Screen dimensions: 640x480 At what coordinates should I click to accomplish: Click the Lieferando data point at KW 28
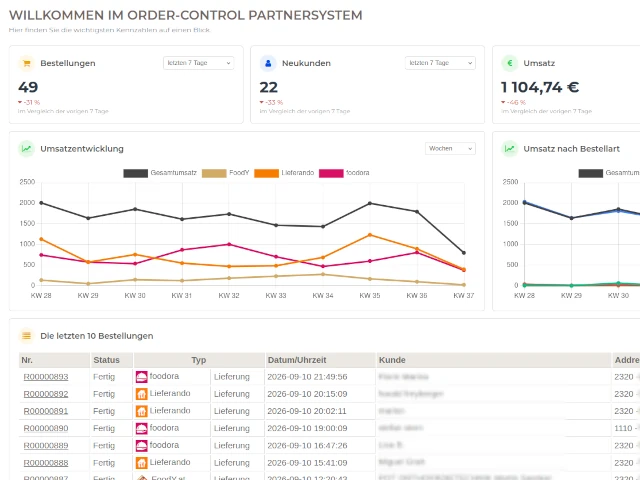pyautogui.click(x=41, y=239)
